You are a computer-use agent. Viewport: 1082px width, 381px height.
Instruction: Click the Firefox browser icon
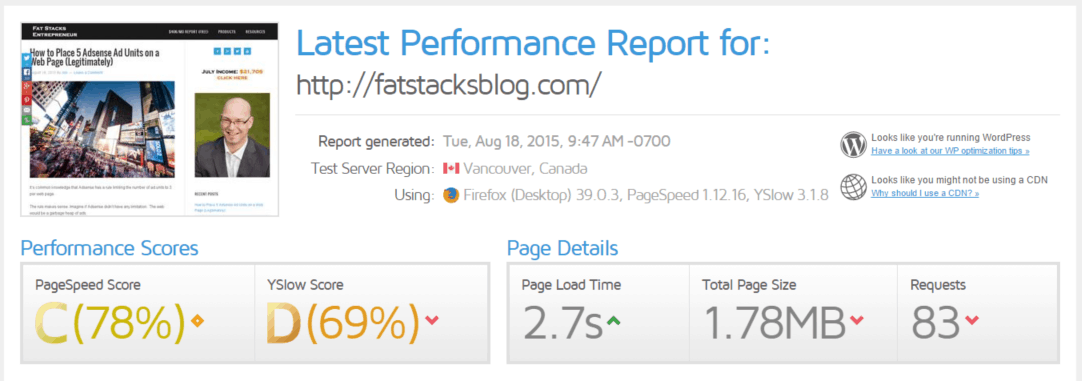451,195
